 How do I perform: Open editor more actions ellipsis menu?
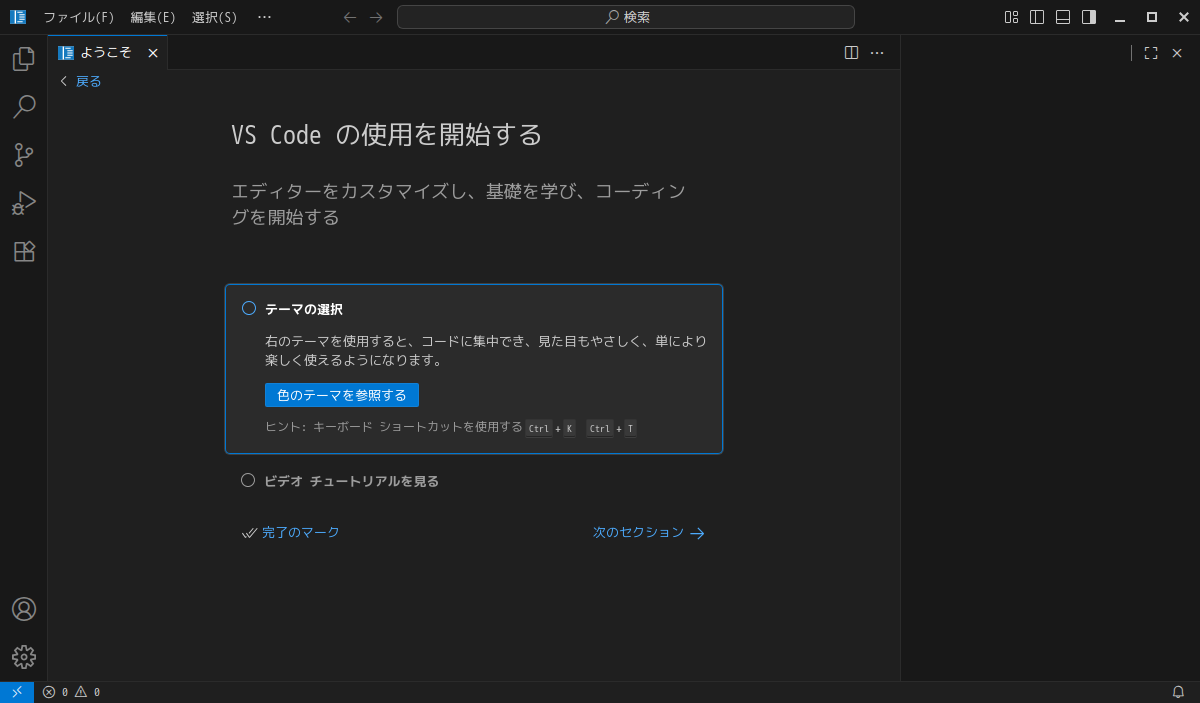coord(877,53)
